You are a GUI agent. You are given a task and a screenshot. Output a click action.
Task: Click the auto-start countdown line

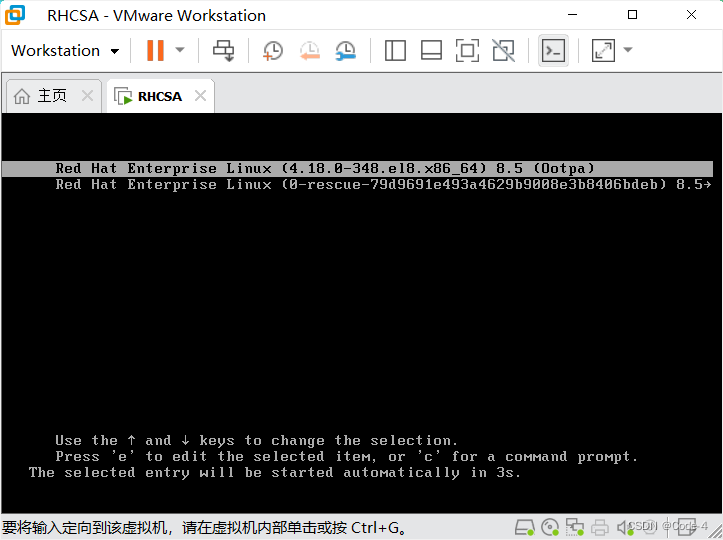coord(275,473)
